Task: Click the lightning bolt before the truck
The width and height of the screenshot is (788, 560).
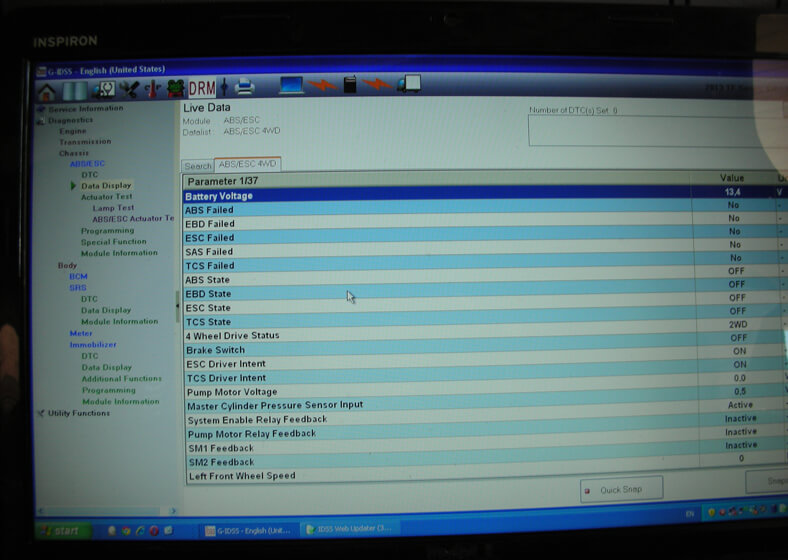Action: [377, 84]
